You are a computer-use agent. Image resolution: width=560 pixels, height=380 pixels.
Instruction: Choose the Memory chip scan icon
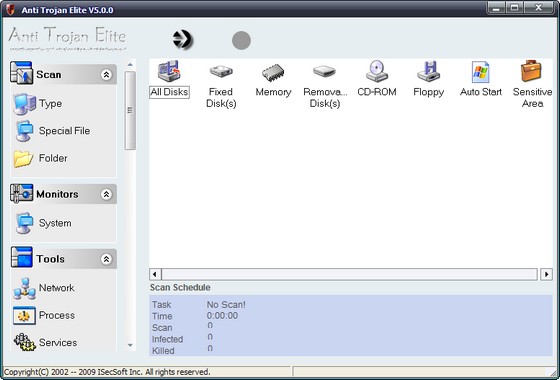pyautogui.click(x=273, y=72)
